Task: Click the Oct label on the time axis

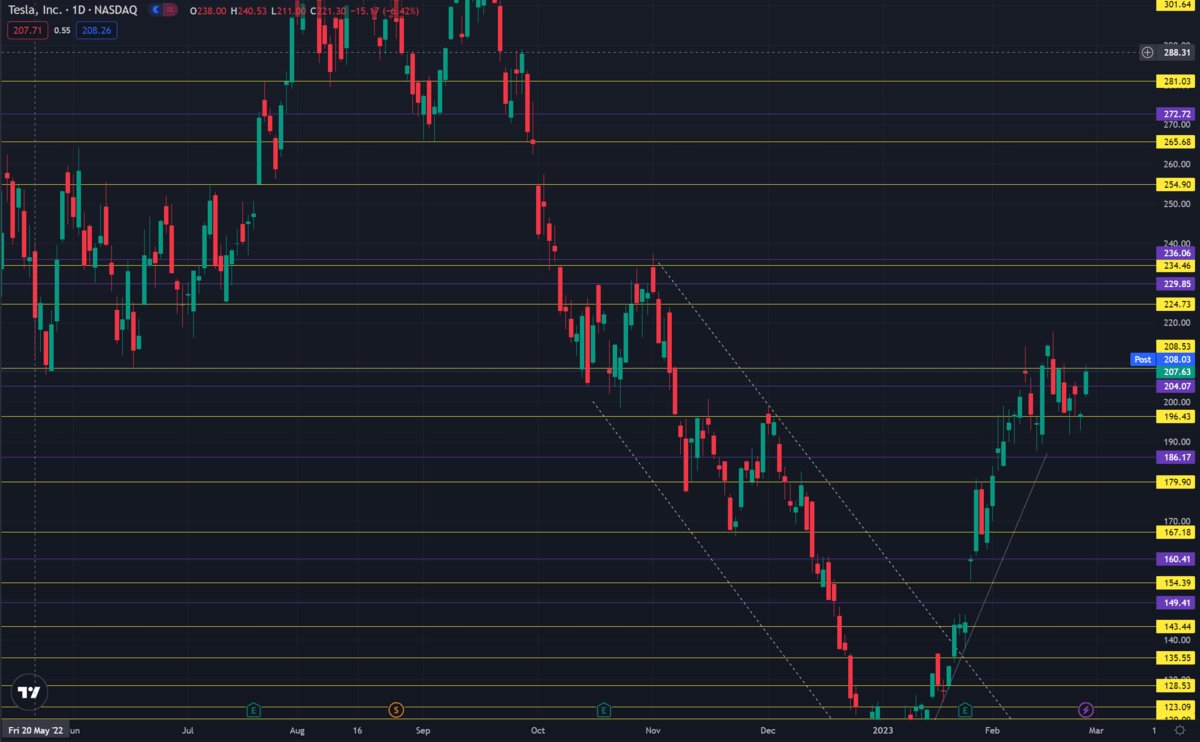Action: [x=538, y=731]
